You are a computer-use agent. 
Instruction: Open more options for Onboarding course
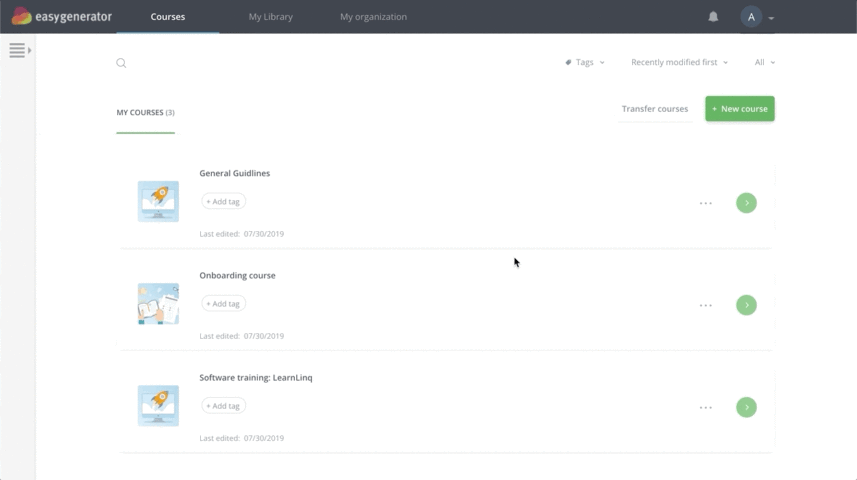(706, 306)
